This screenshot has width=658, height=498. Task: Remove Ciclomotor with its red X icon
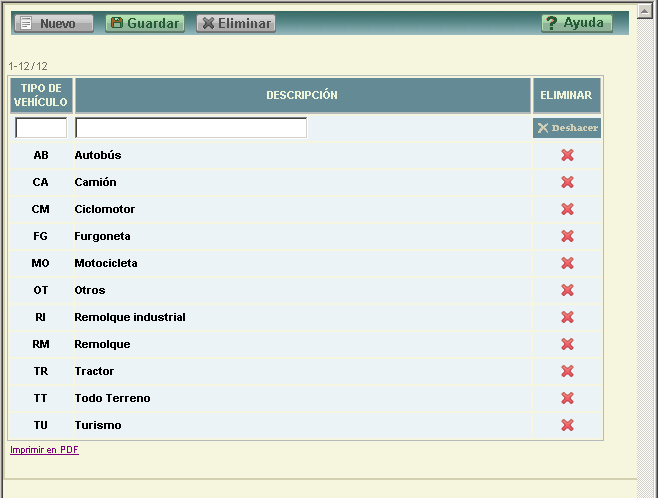point(567,209)
